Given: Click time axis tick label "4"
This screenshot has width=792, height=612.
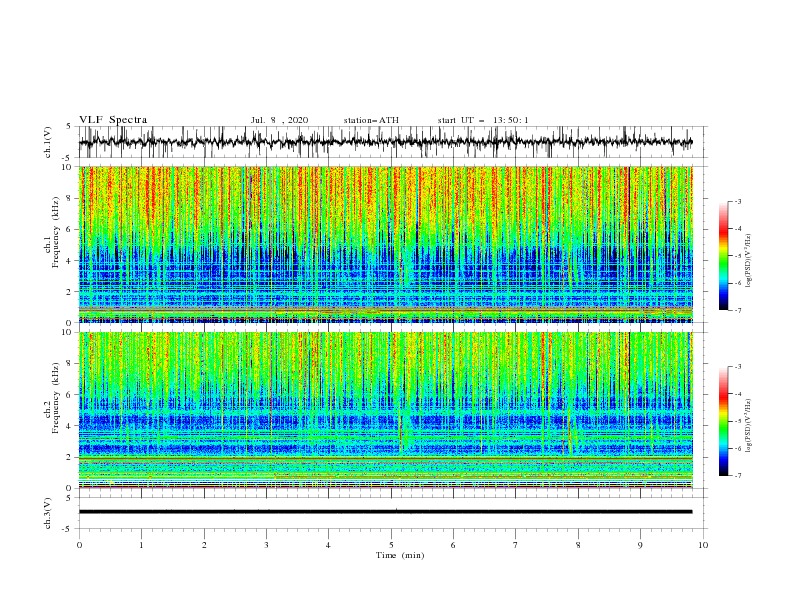Looking at the screenshot, I should (328, 545).
